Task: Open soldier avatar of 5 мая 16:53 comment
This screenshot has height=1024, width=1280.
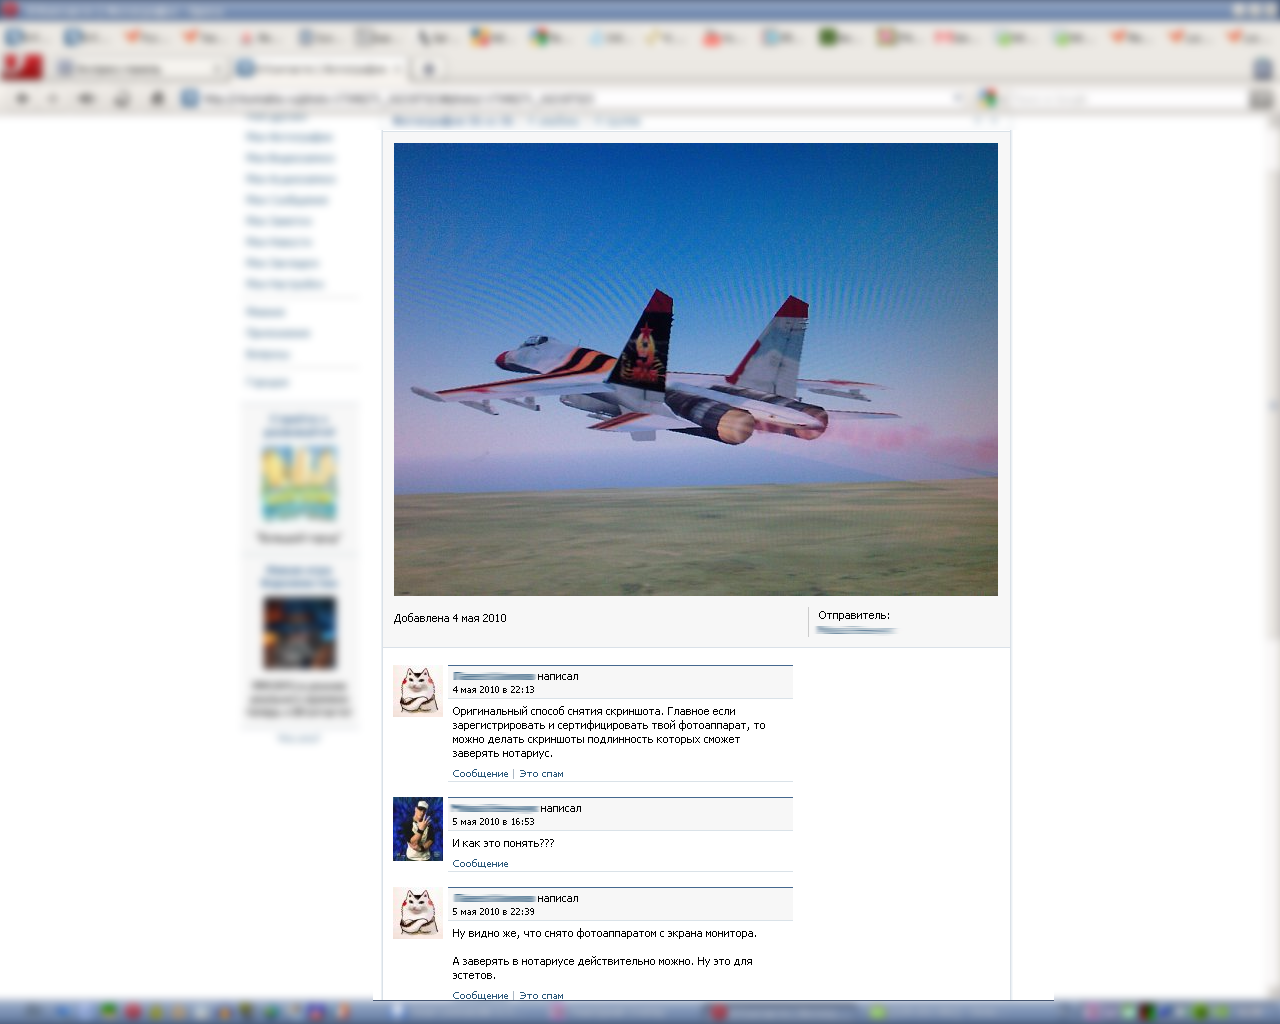Action: click(x=418, y=829)
